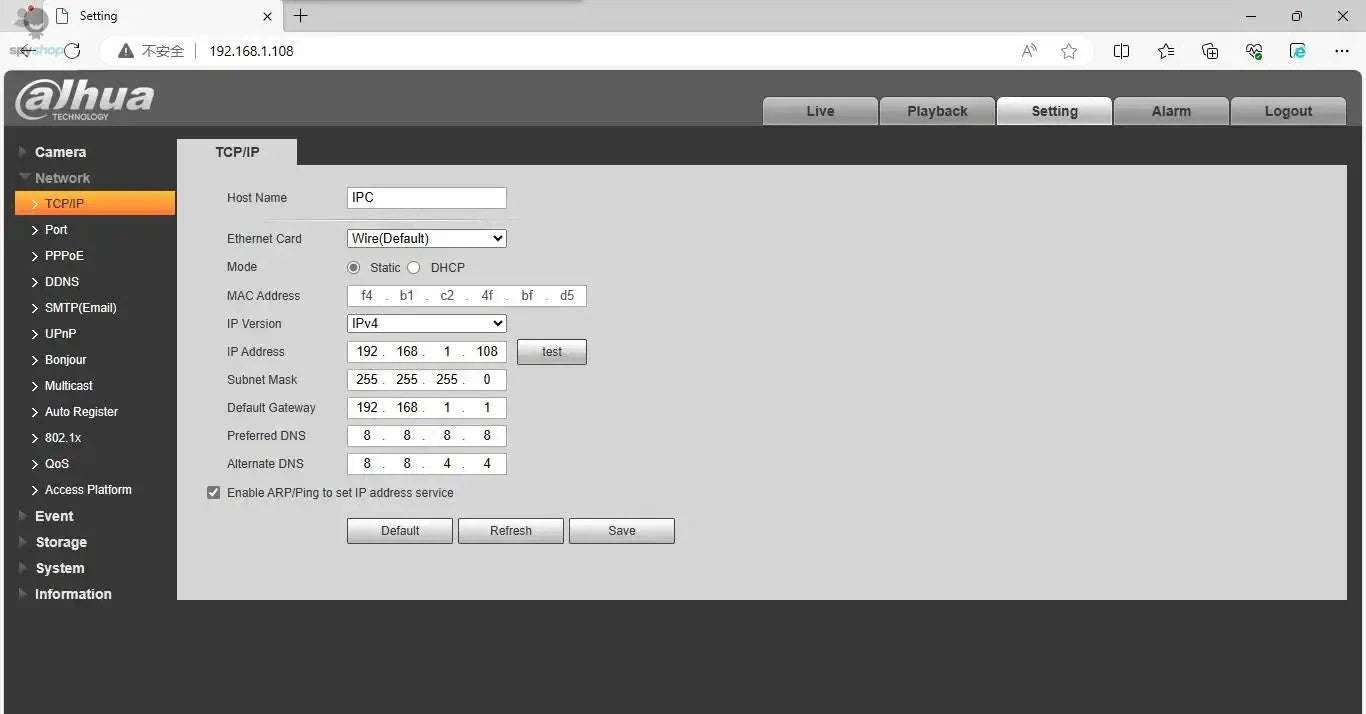Open the read aloud icon in address bar
The image size is (1366, 714).
point(1028,51)
